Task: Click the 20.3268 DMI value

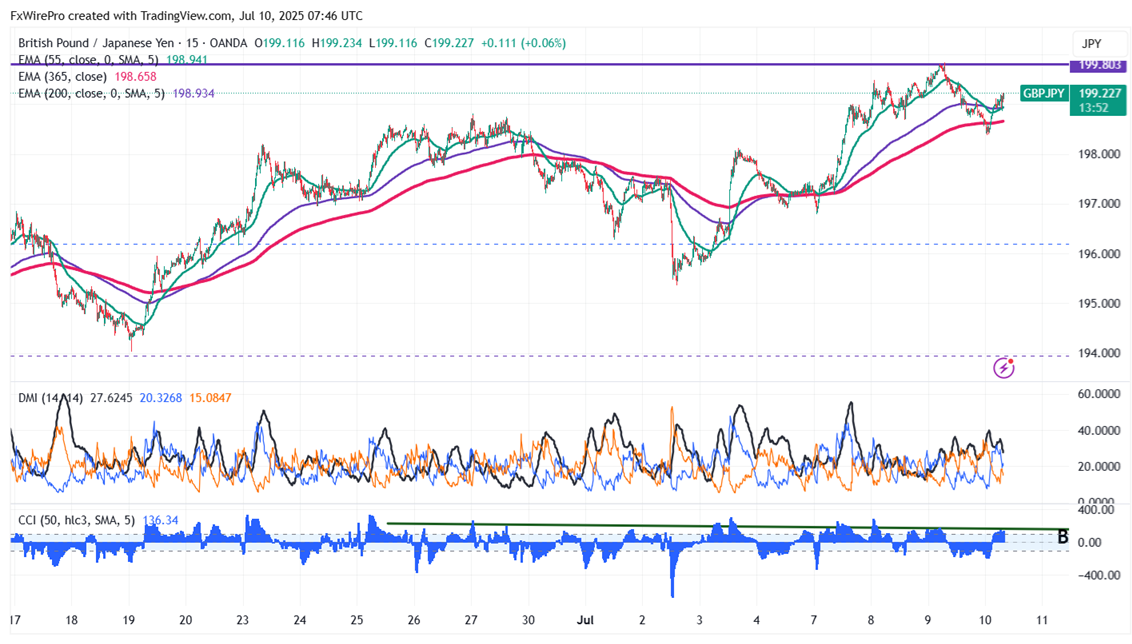Action: (x=160, y=398)
